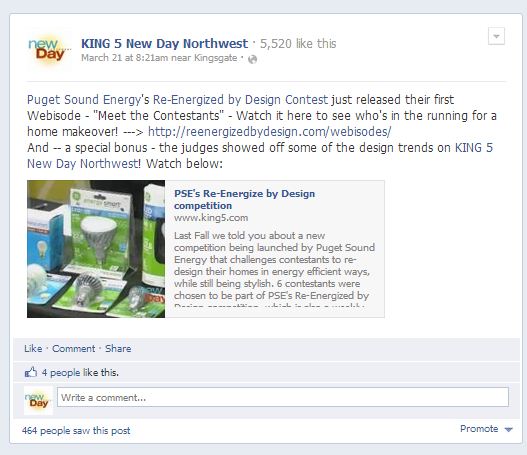
Task: Open the post options dropdown arrow
Action: click(x=496, y=36)
